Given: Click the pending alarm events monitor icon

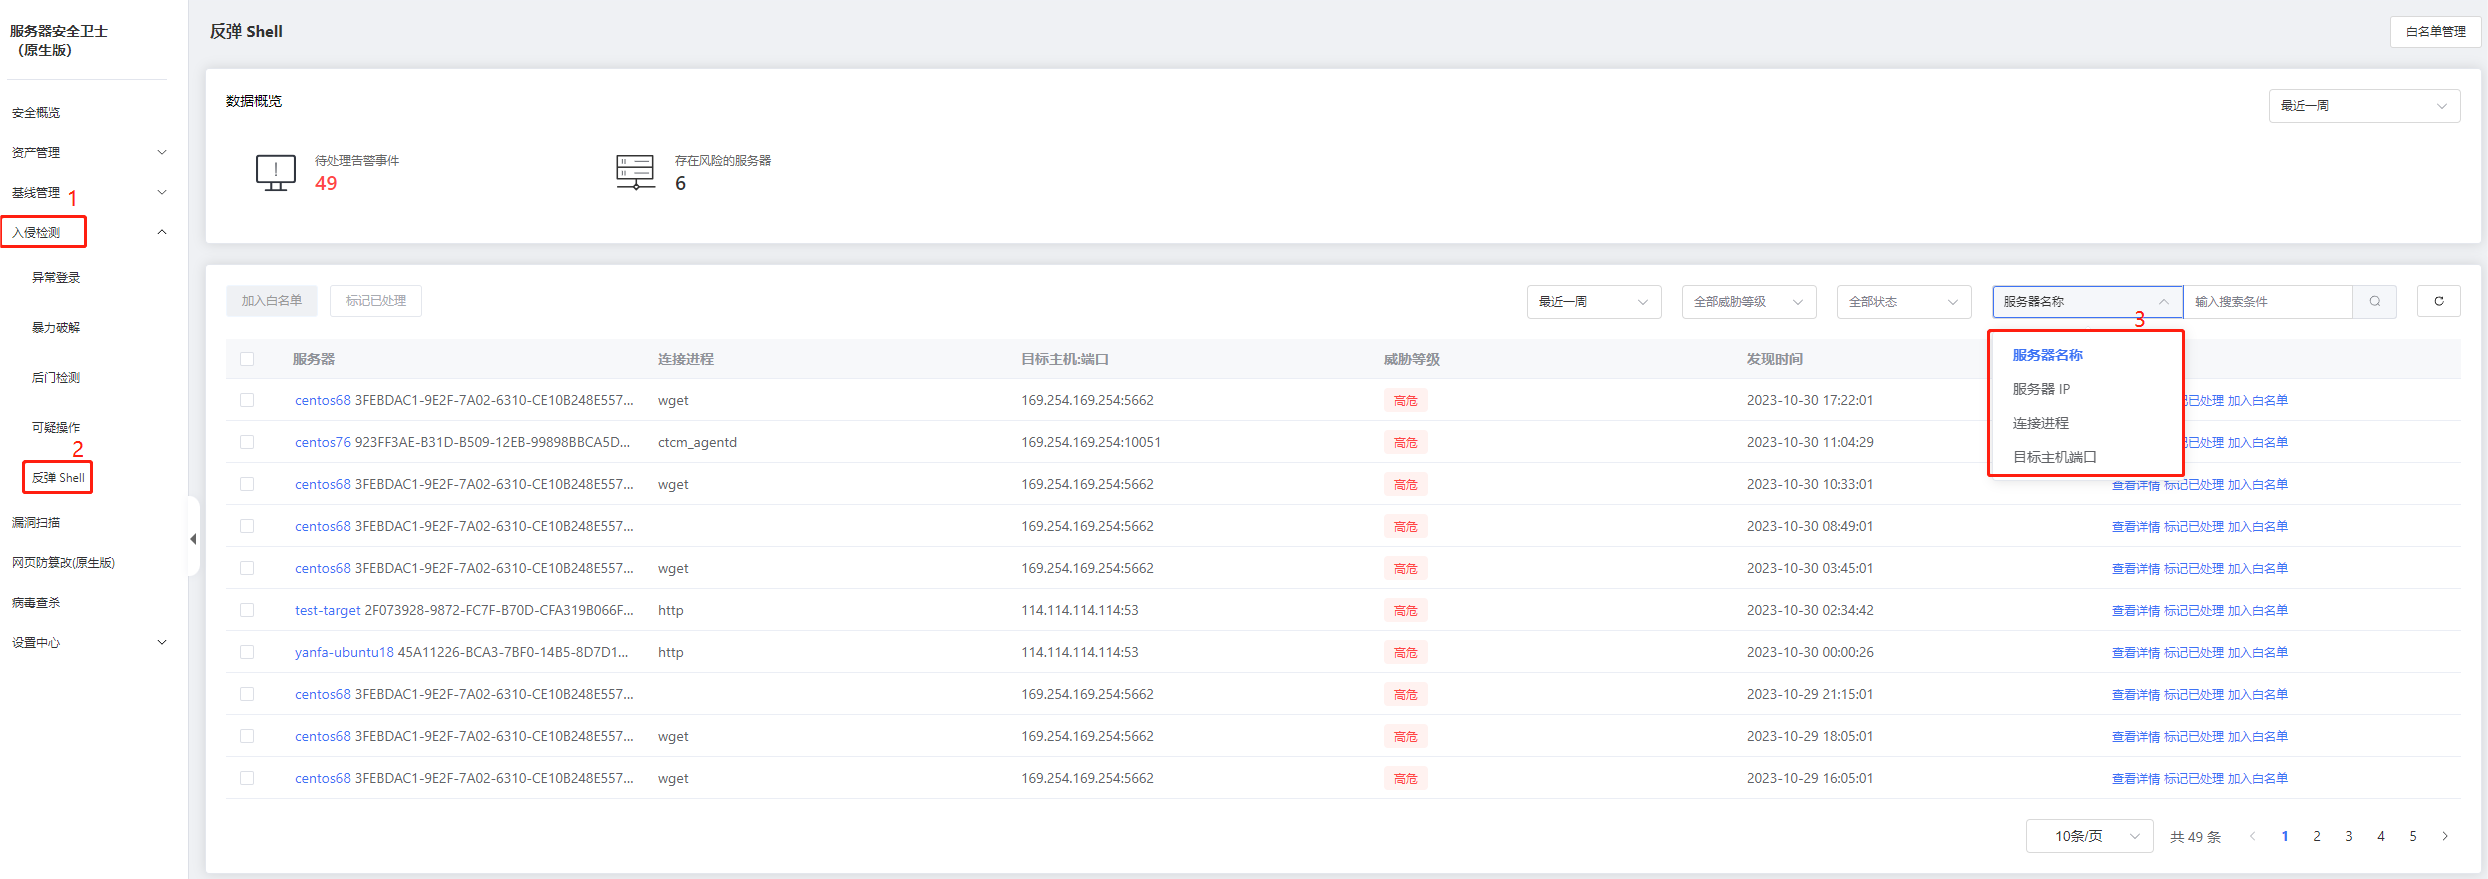Looking at the screenshot, I should coord(276,173).
